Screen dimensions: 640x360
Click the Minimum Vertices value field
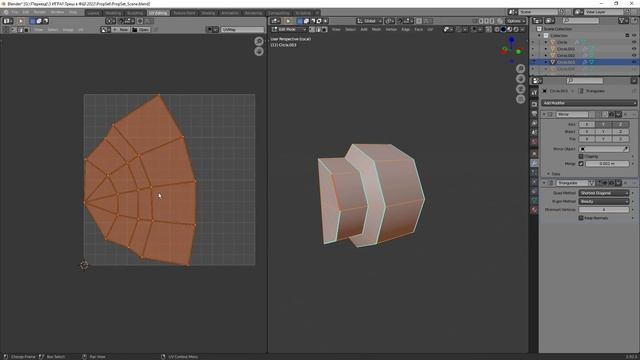604,209
